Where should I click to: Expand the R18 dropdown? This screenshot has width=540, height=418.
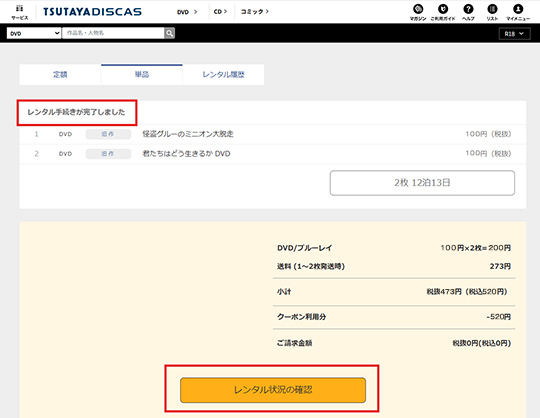pos(515,34)
